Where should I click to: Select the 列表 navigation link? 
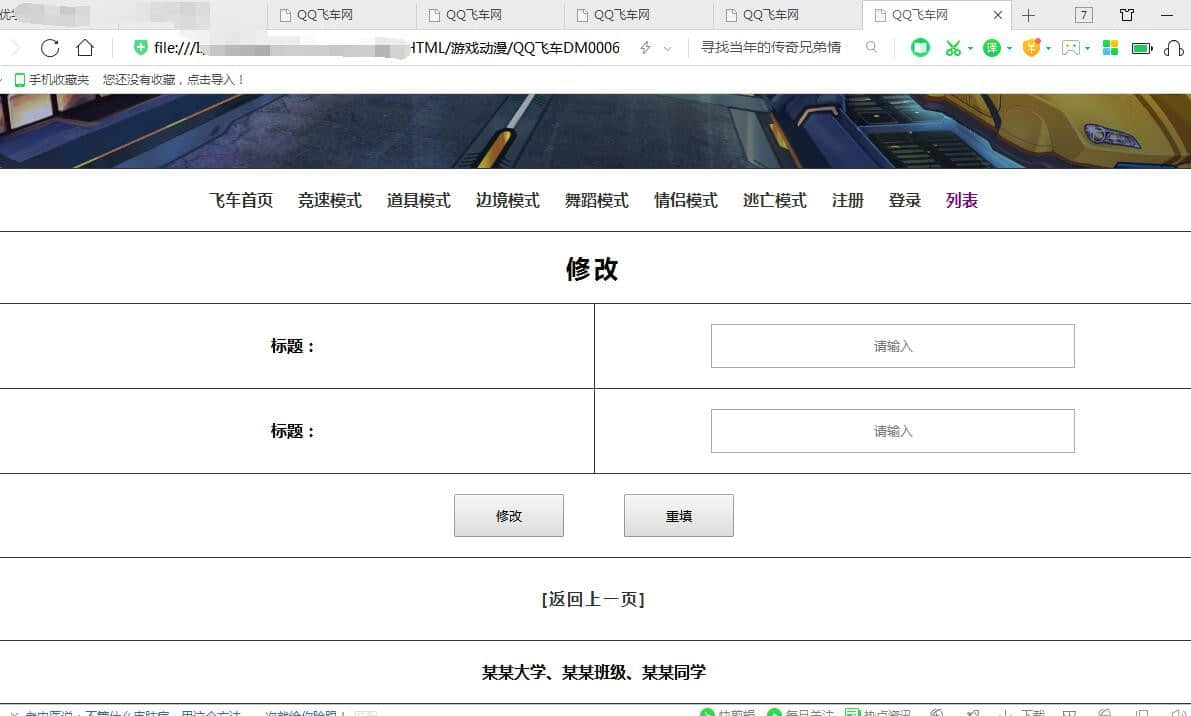click(961, 200)
